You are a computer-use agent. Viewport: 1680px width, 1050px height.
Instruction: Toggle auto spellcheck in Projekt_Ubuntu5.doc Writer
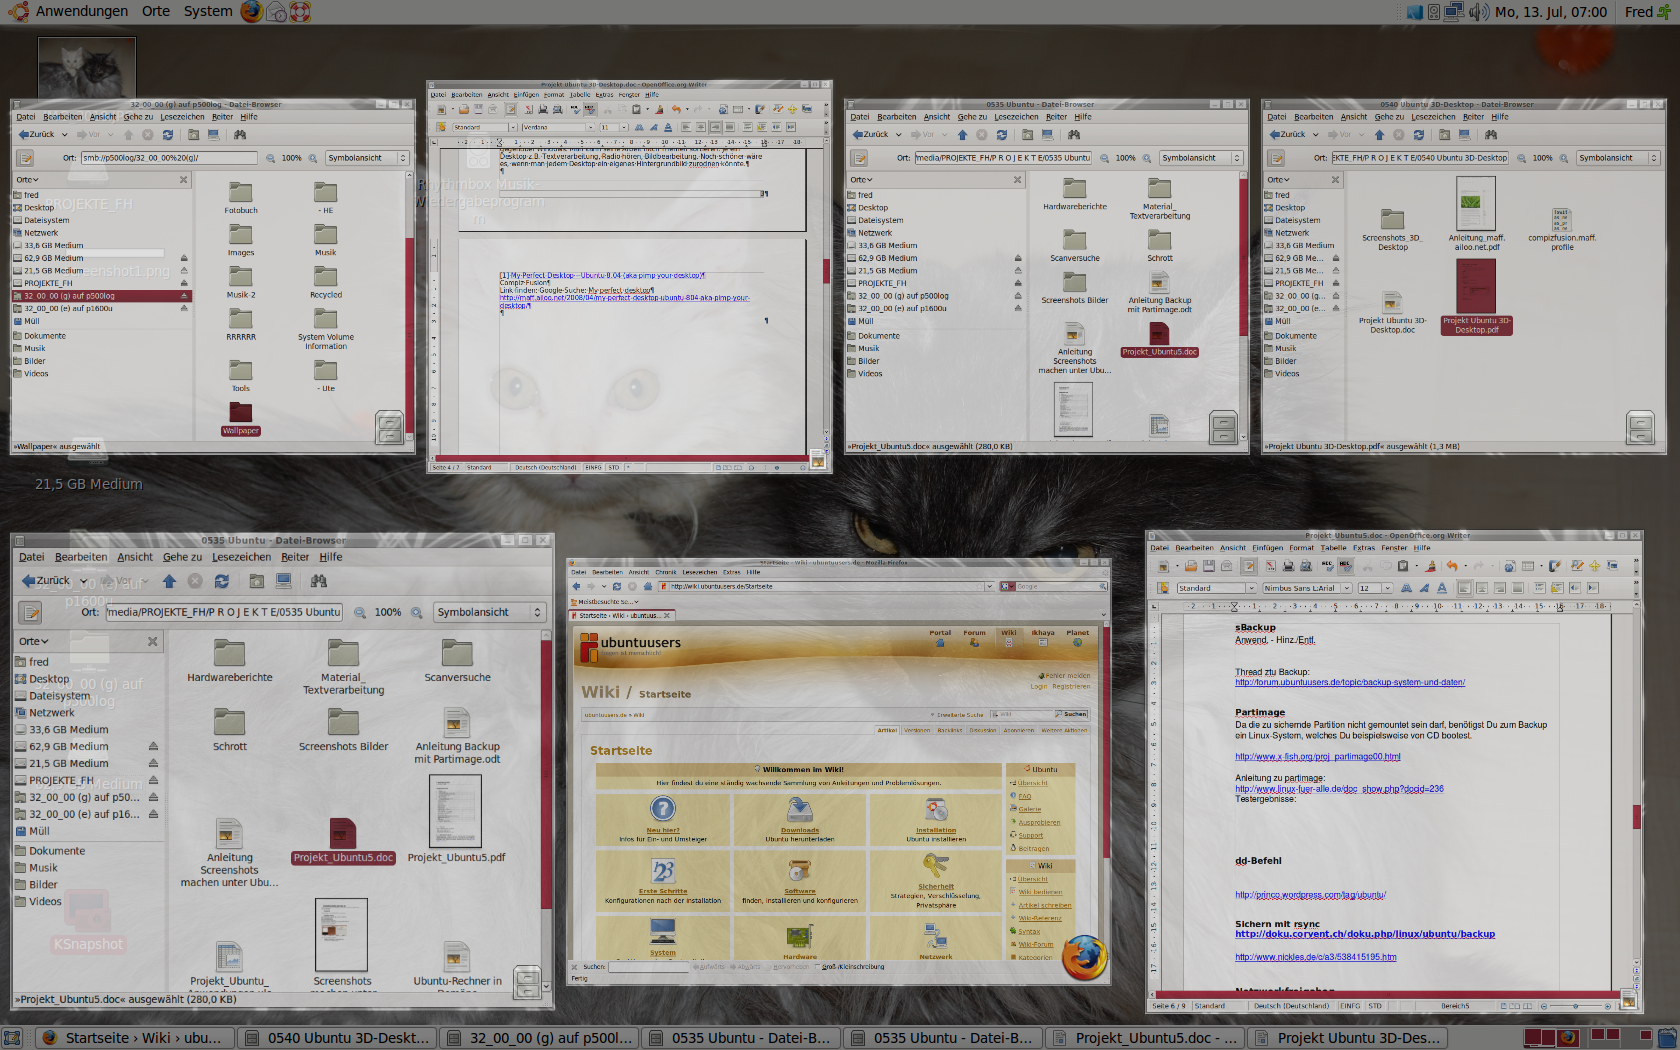click(1346, 566)
